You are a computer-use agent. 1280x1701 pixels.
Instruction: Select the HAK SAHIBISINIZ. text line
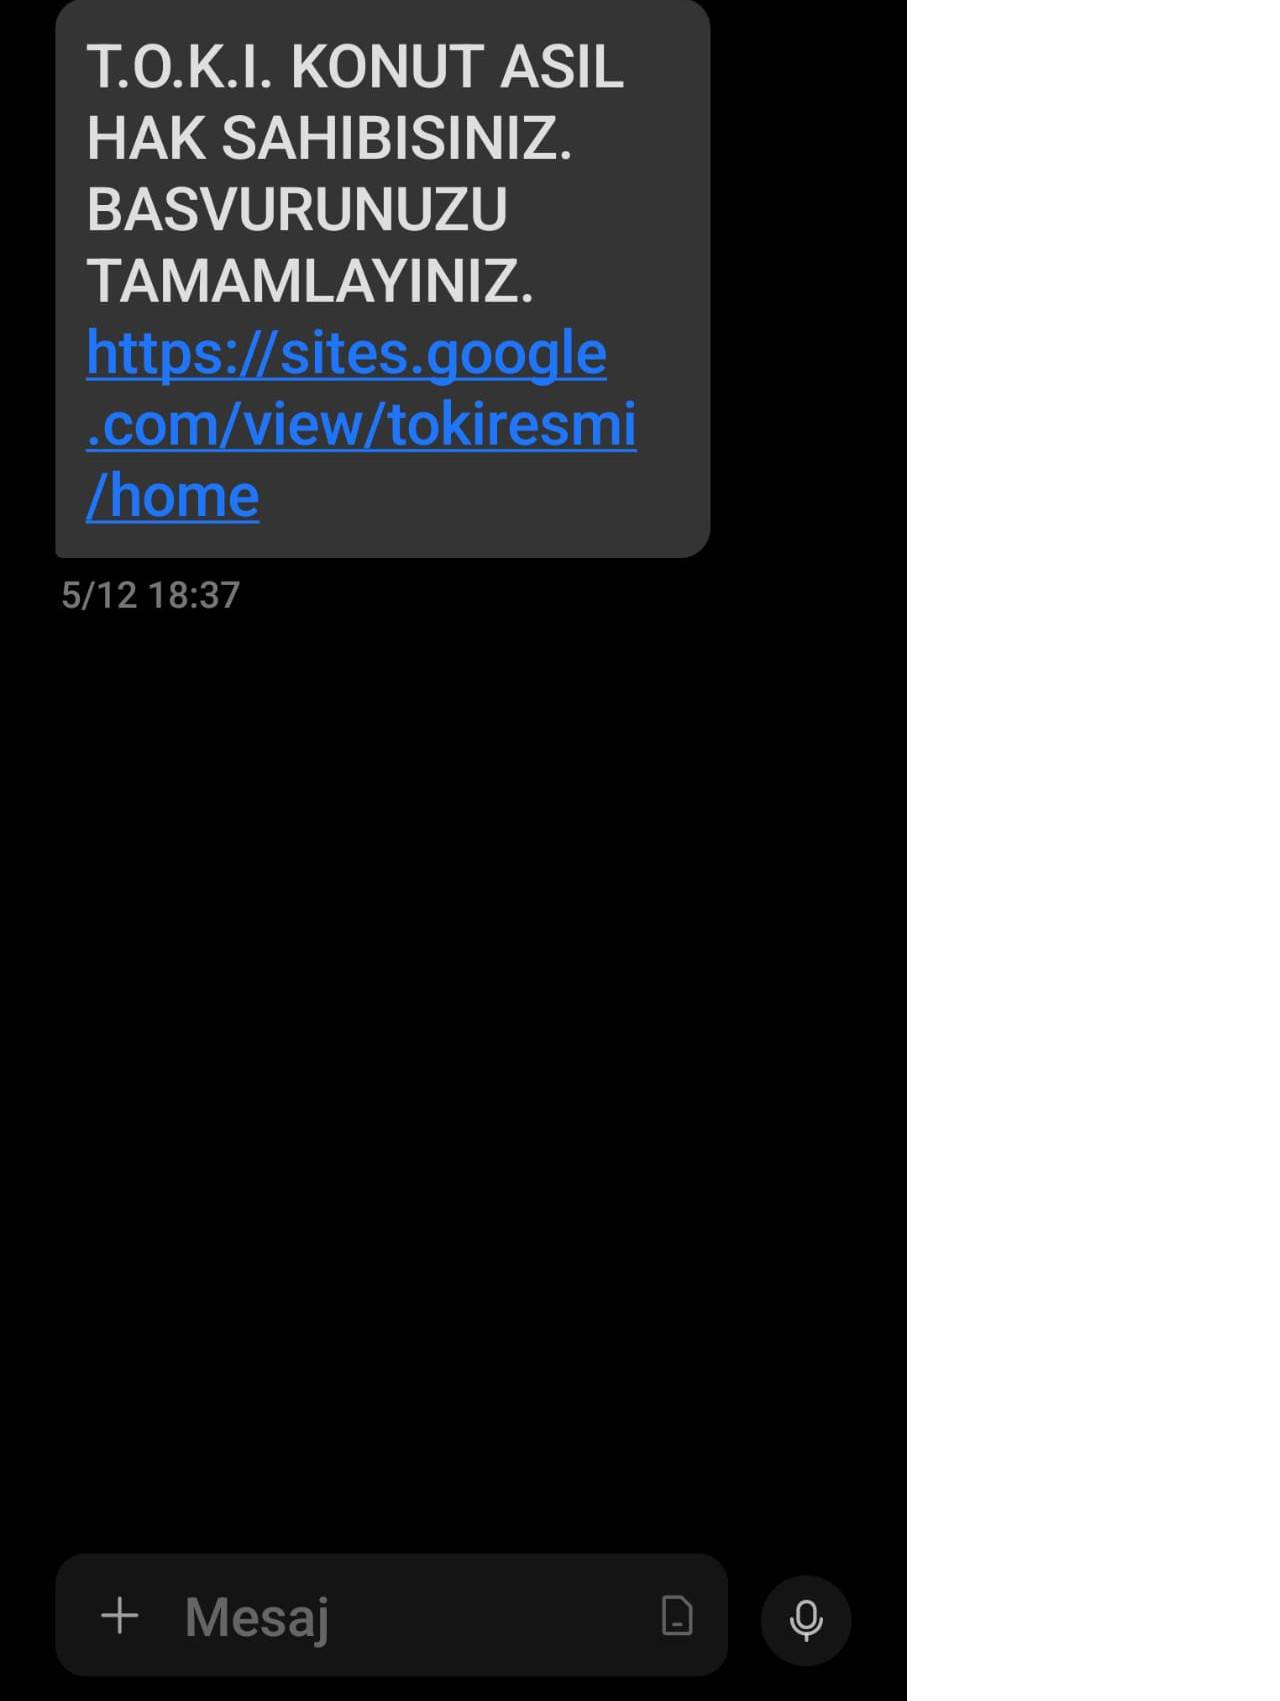[329, 138]
